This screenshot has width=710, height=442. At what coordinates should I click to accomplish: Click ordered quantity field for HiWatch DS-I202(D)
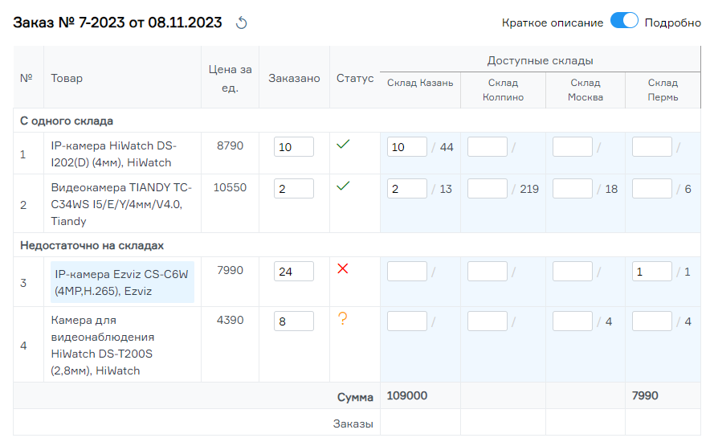pos(293,147)
